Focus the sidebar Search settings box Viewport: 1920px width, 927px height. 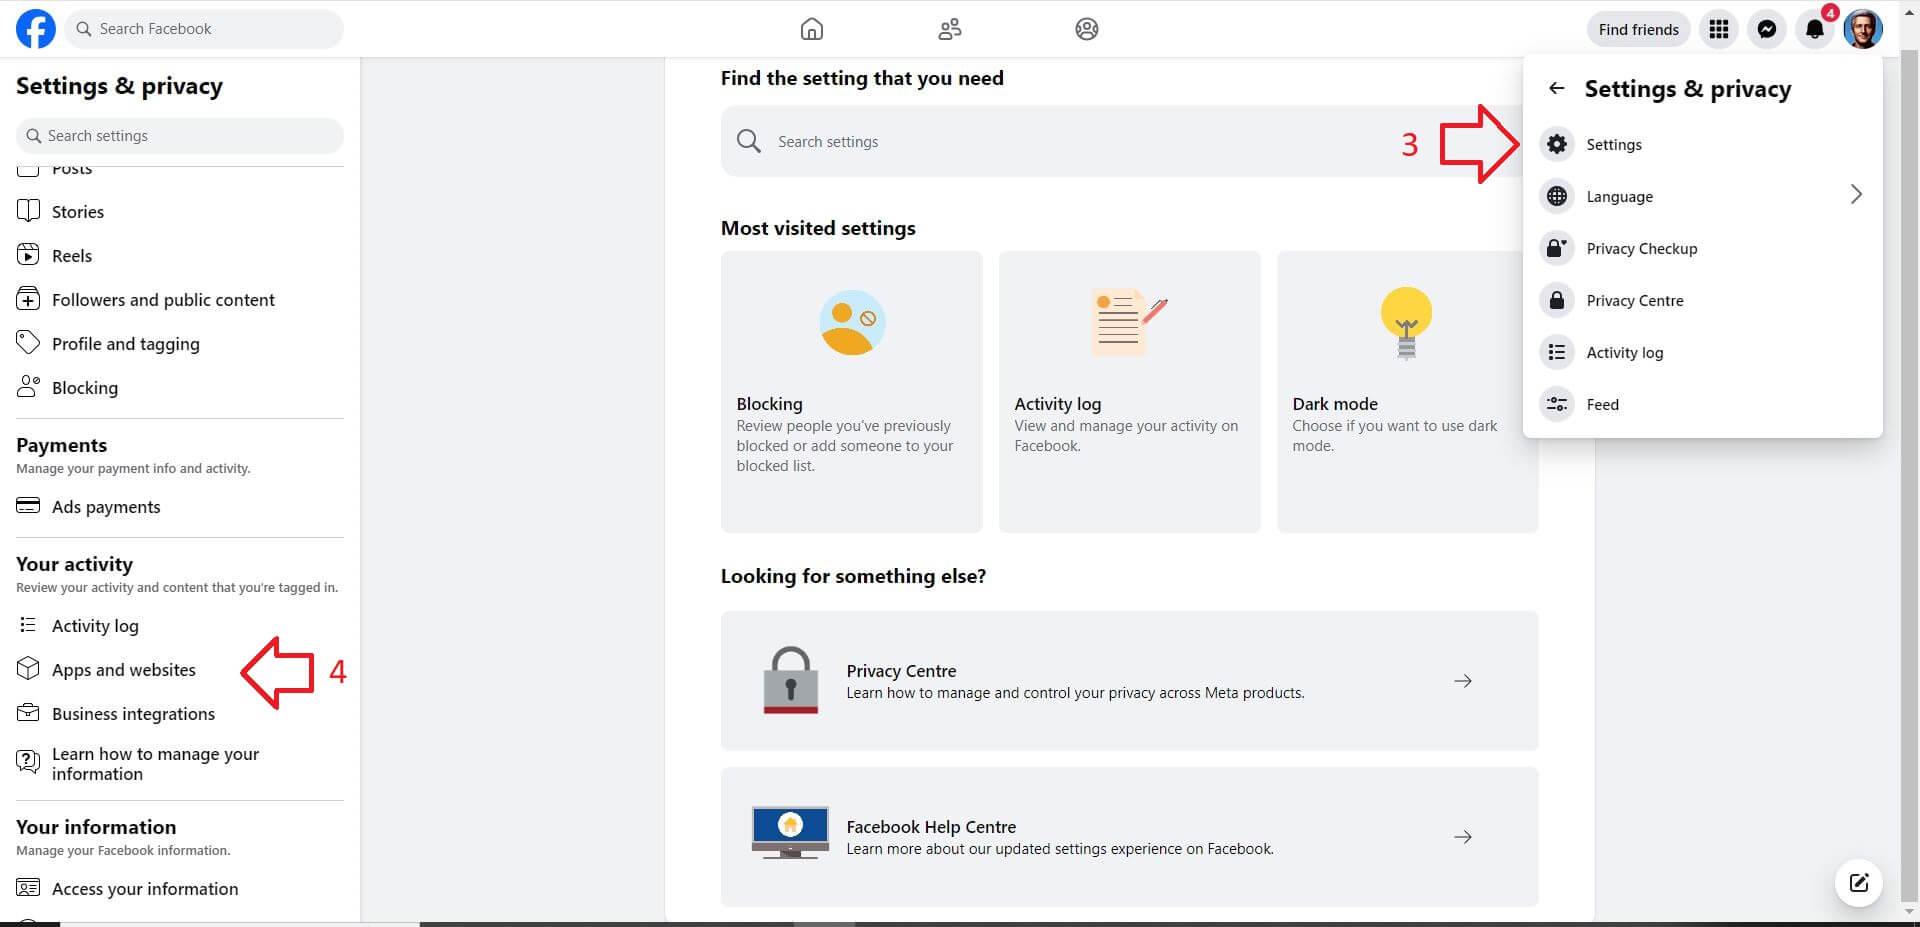click(x=180, y=136)
